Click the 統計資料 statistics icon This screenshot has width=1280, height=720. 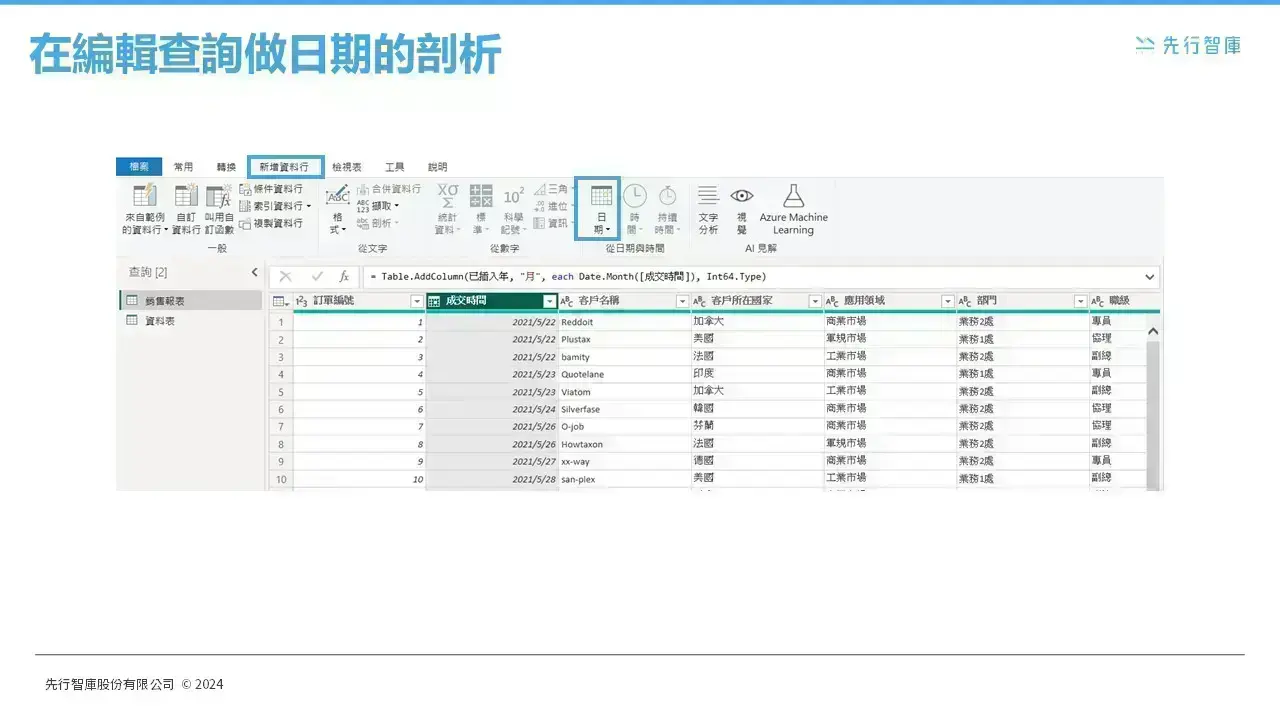click(448, 195)
